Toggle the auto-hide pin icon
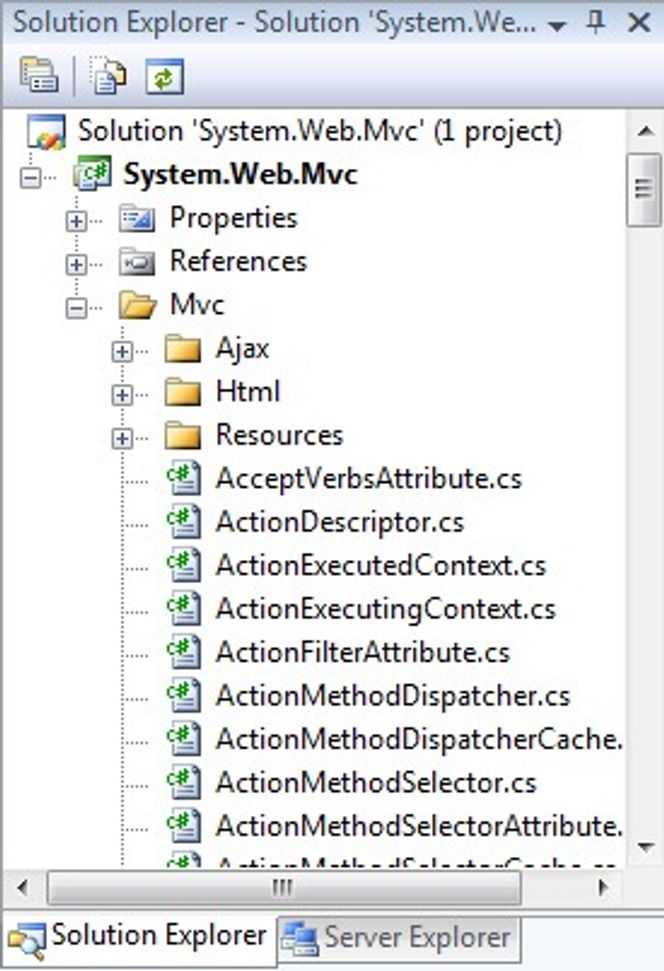The width and height of the screenshot is (664, 971). point(595,23)
